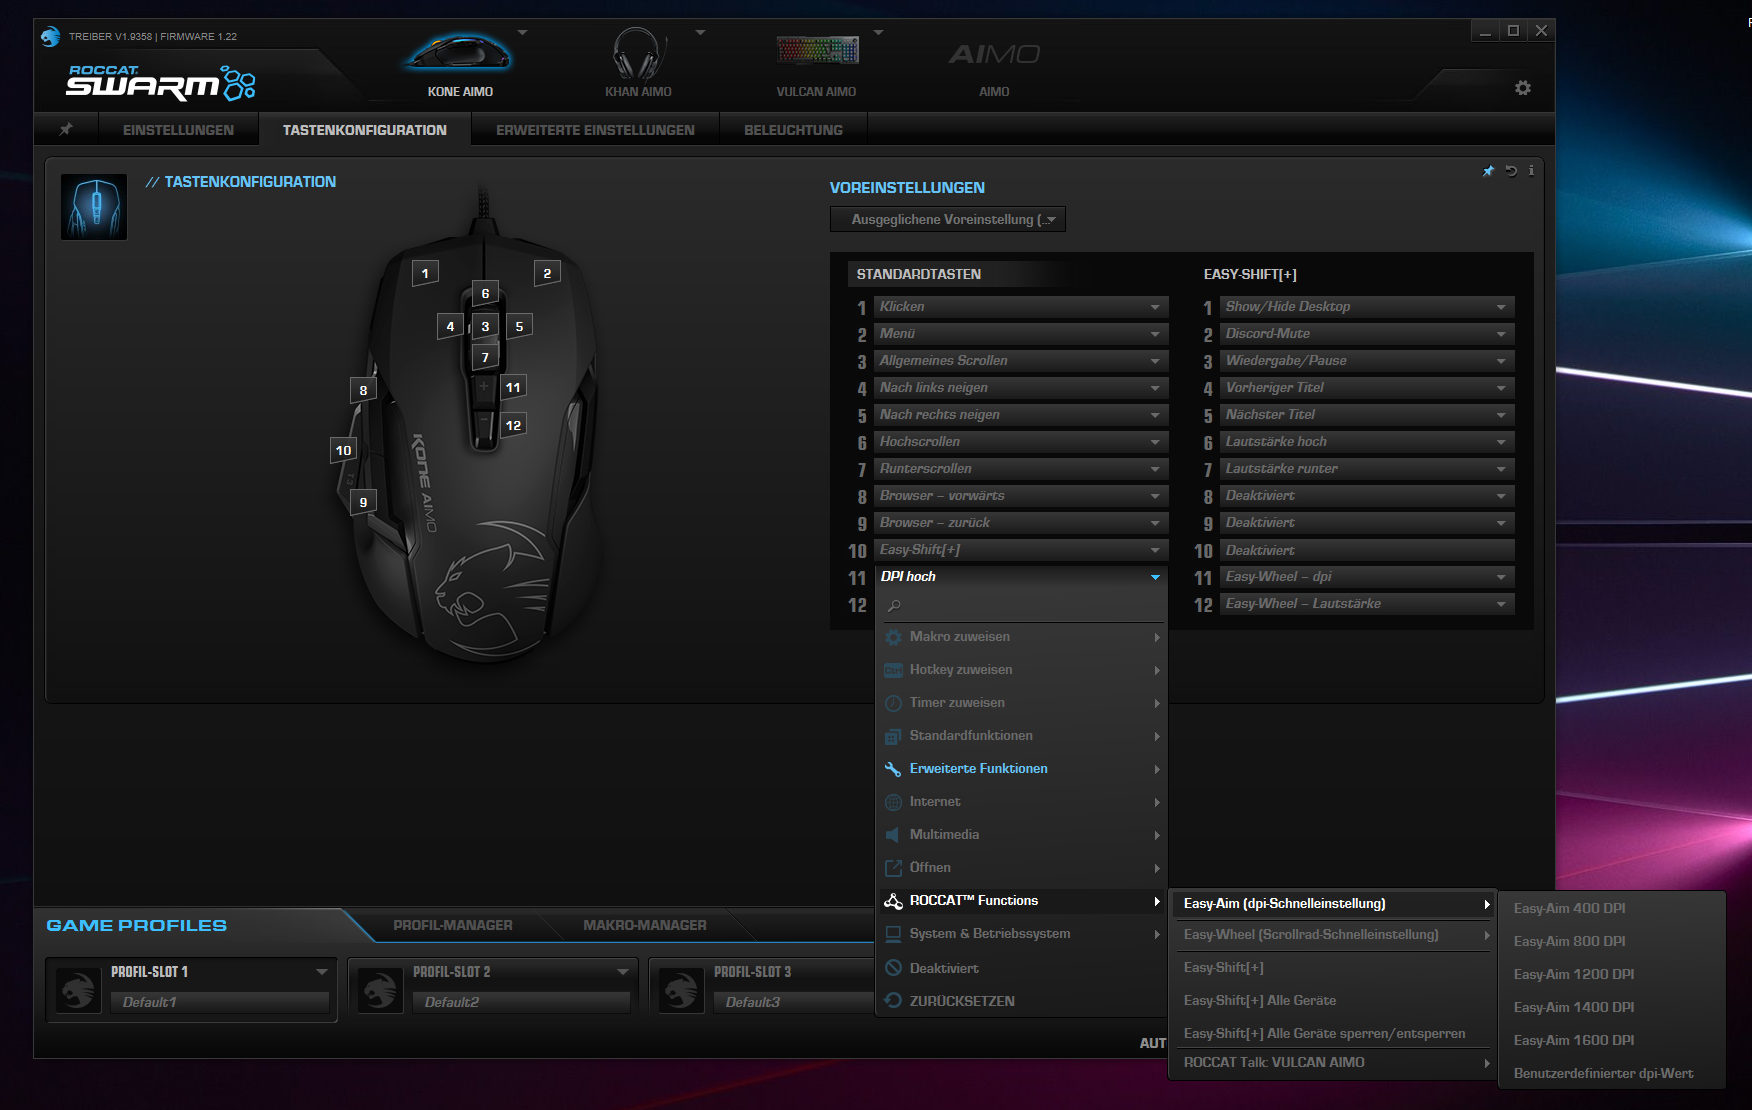The width and height of the screenshot is (1752, 1110).
Task: Open the Internet submenu
Action: (x=1022, y=802)
